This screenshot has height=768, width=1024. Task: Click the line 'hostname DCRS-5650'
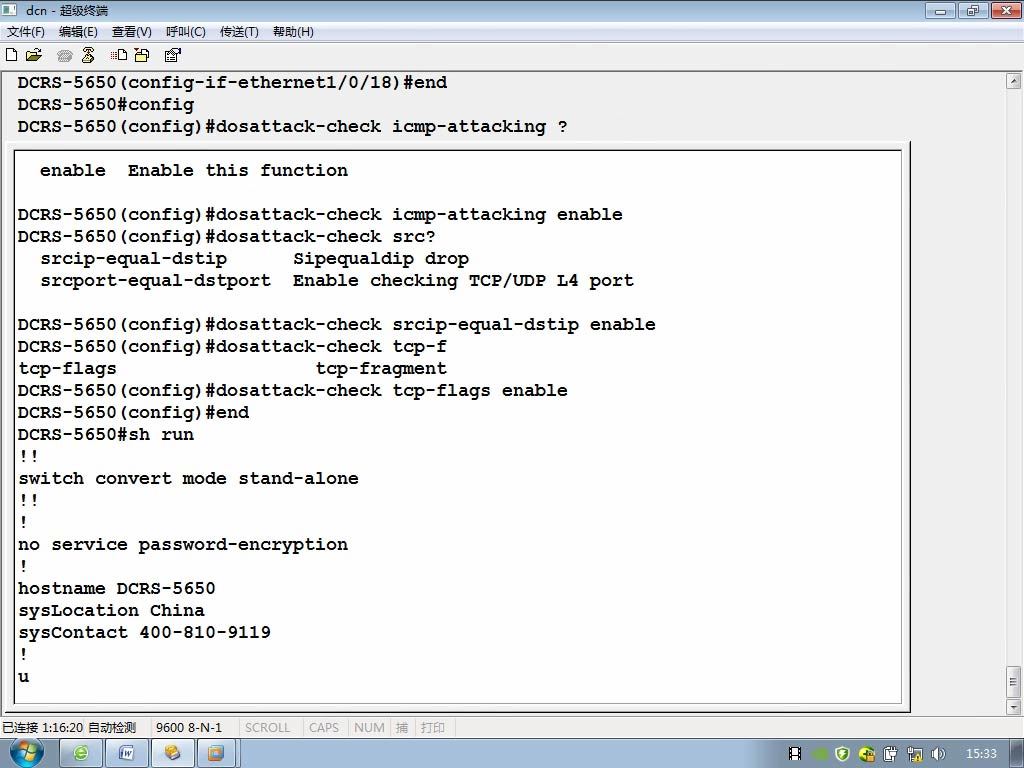coord(116,588)
